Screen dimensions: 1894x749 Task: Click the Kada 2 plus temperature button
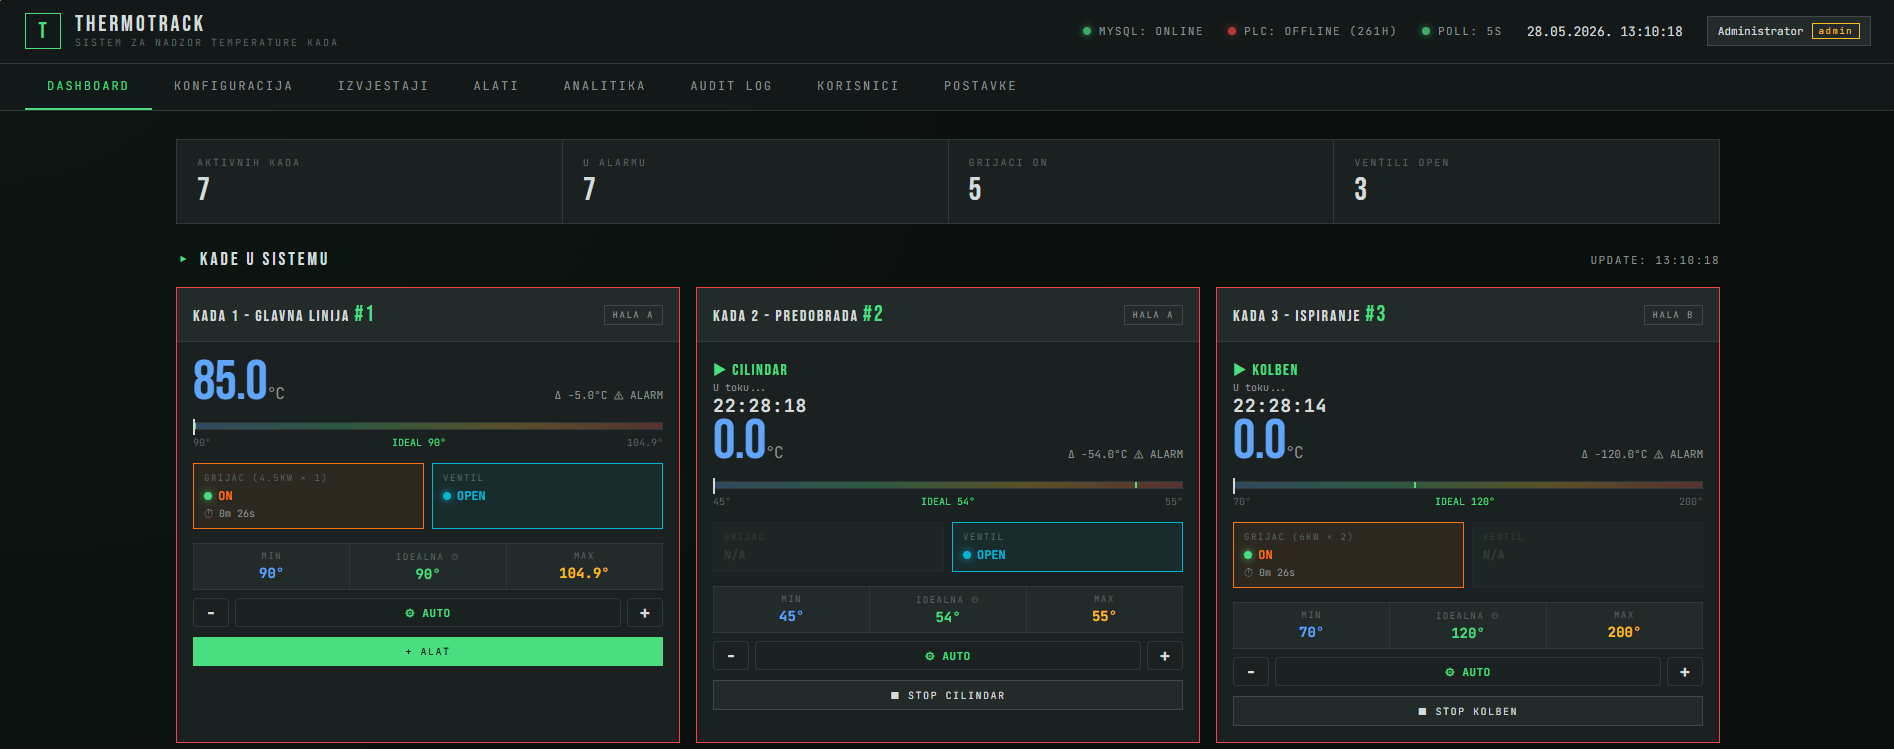point(1165,656)
